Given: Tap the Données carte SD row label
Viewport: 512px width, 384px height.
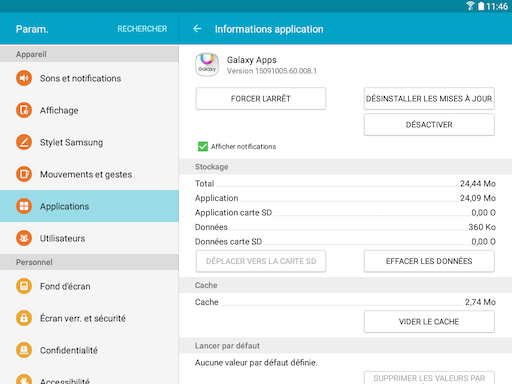Looking at the screenshot, I should click(x=228, y=242).
